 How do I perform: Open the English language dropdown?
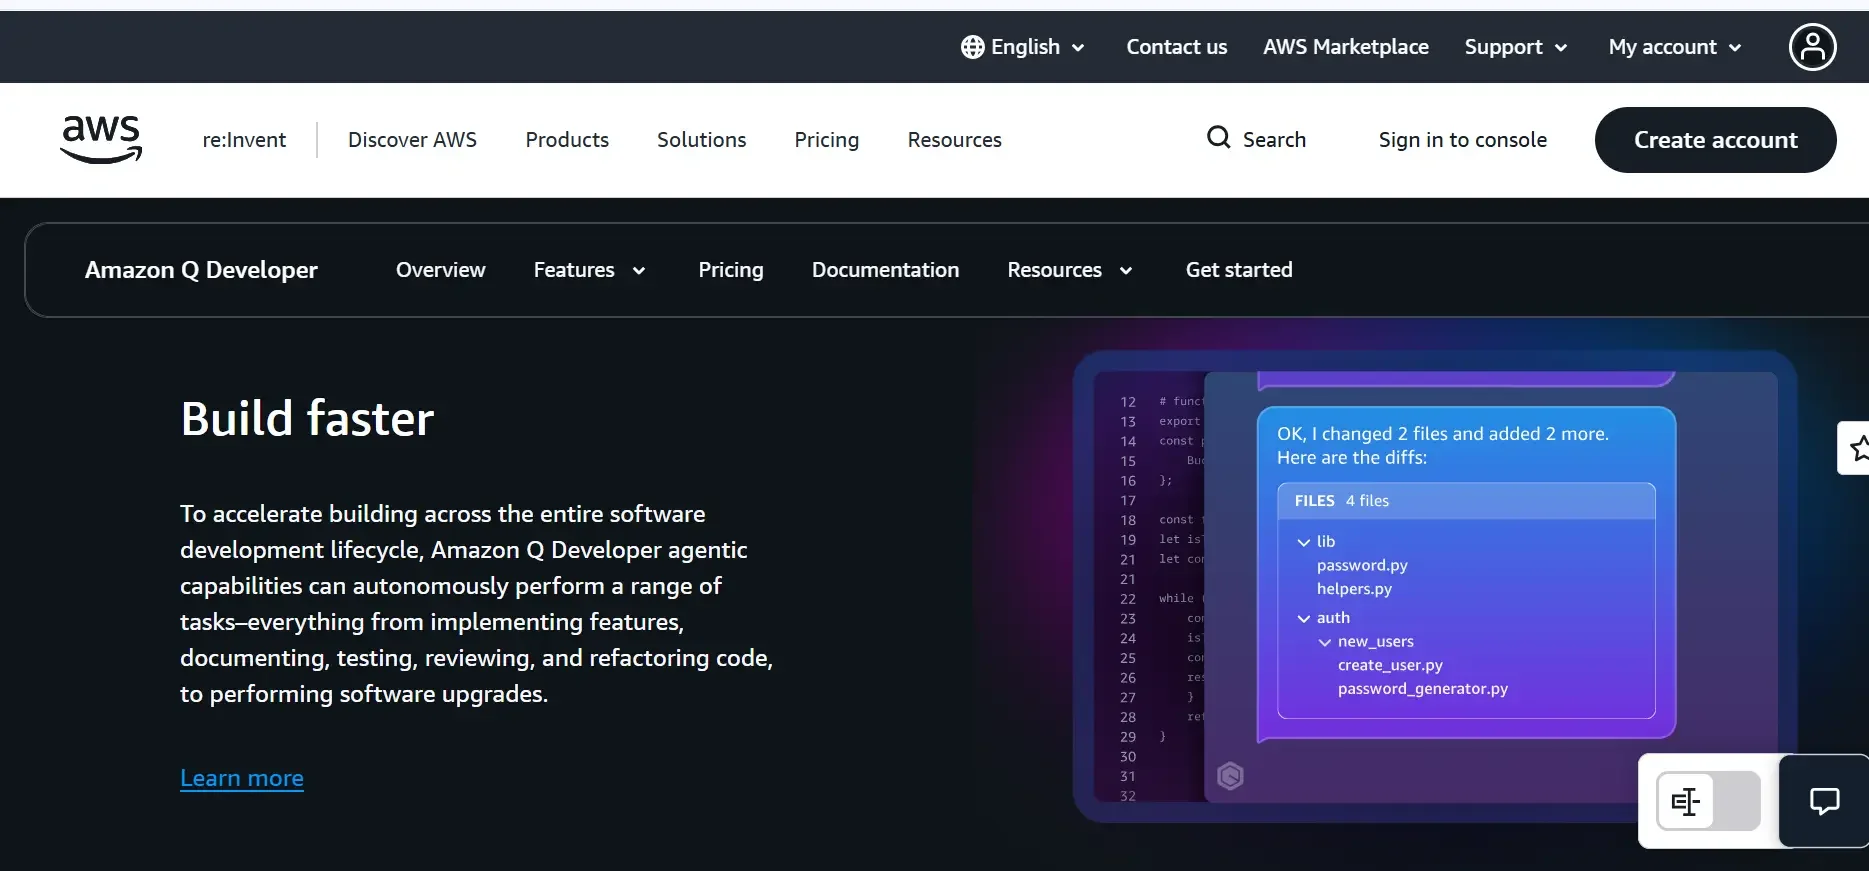click(x=1023, y=47)
